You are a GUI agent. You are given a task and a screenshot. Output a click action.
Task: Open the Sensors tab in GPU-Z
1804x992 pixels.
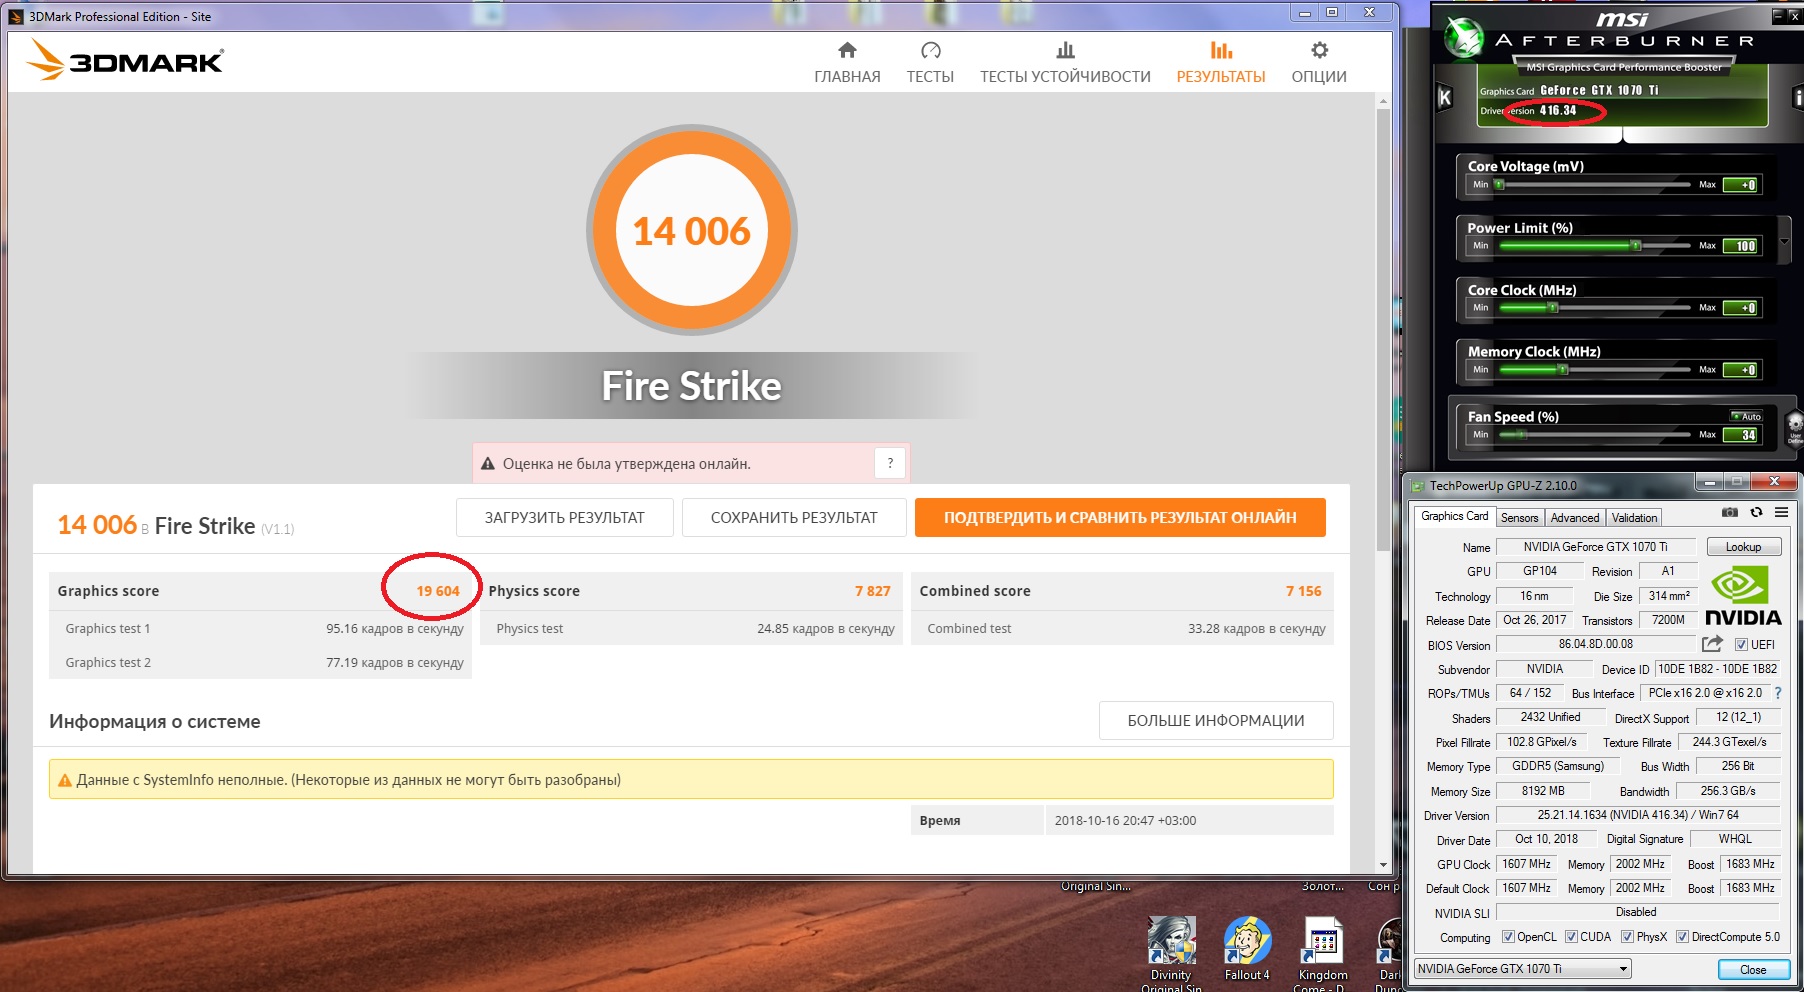[1519, 518]
